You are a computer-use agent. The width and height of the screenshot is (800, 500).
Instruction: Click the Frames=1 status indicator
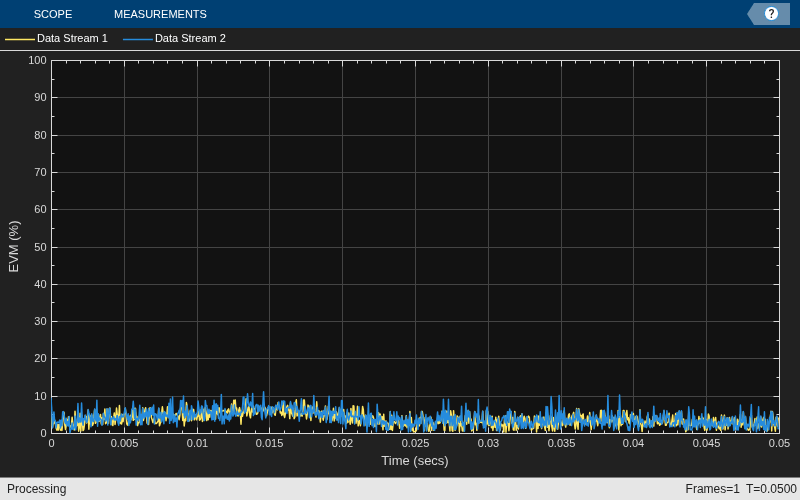click(712, 489)
